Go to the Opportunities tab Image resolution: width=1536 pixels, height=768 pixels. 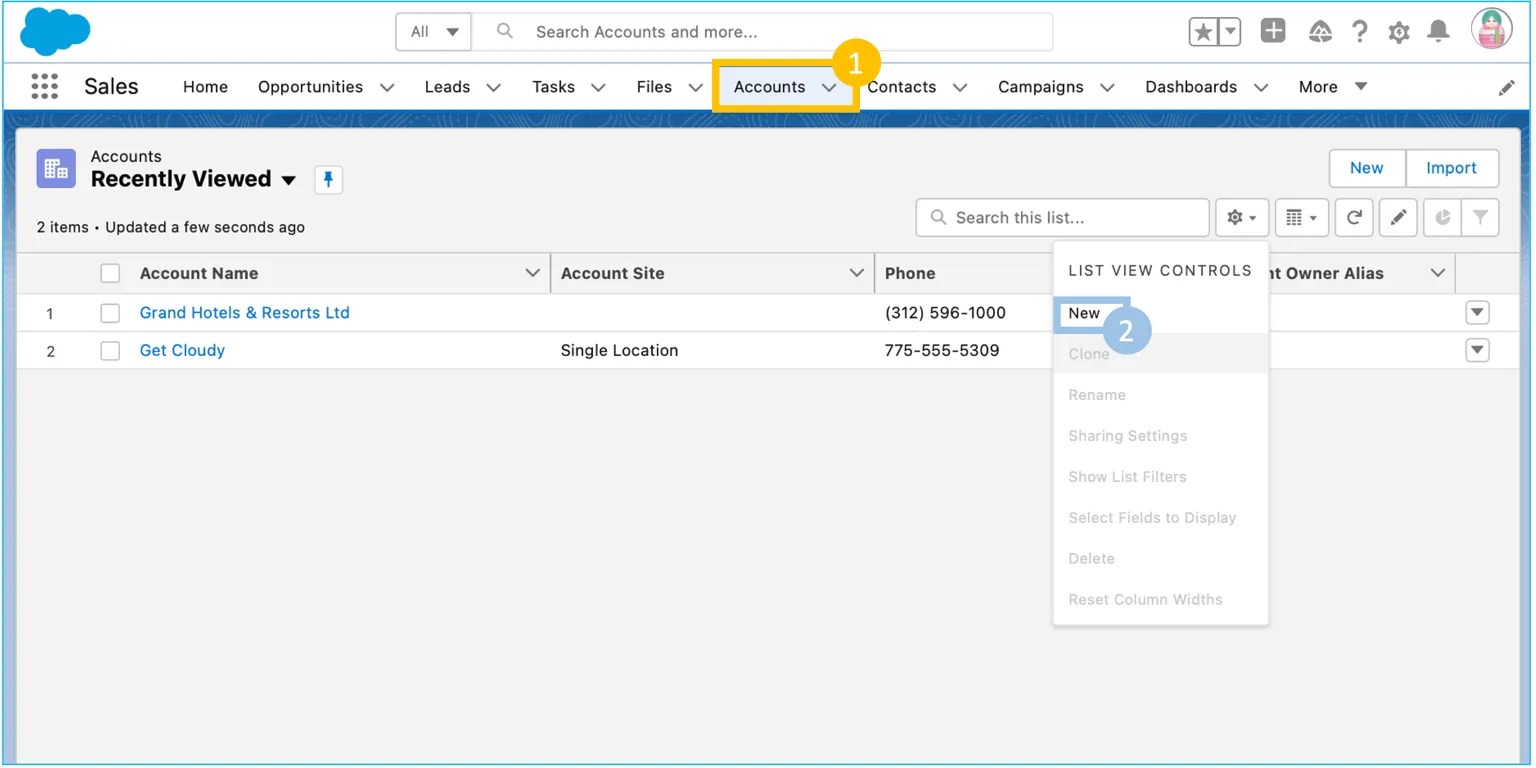(x=310, y=87)
